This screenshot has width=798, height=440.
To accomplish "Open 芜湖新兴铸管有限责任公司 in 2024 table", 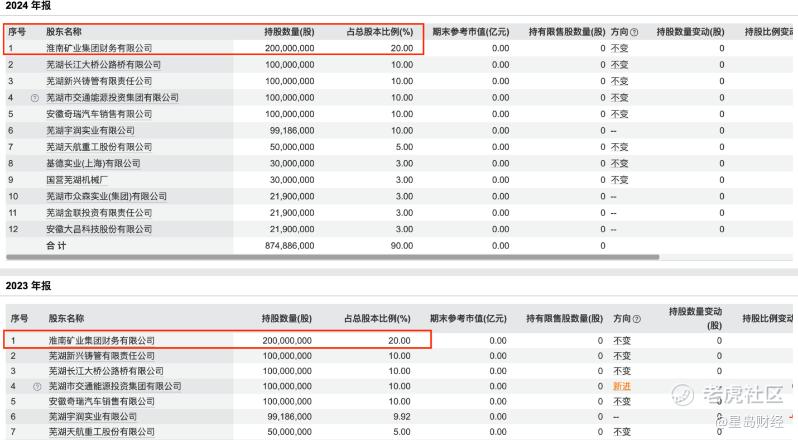I will (99, 81).
